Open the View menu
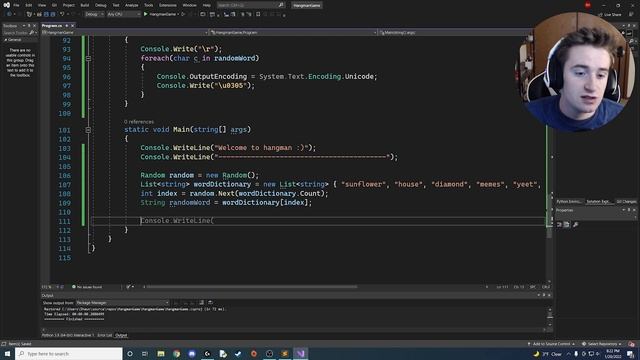This screenshot has height=360, width=640. [x=42, y=5]
